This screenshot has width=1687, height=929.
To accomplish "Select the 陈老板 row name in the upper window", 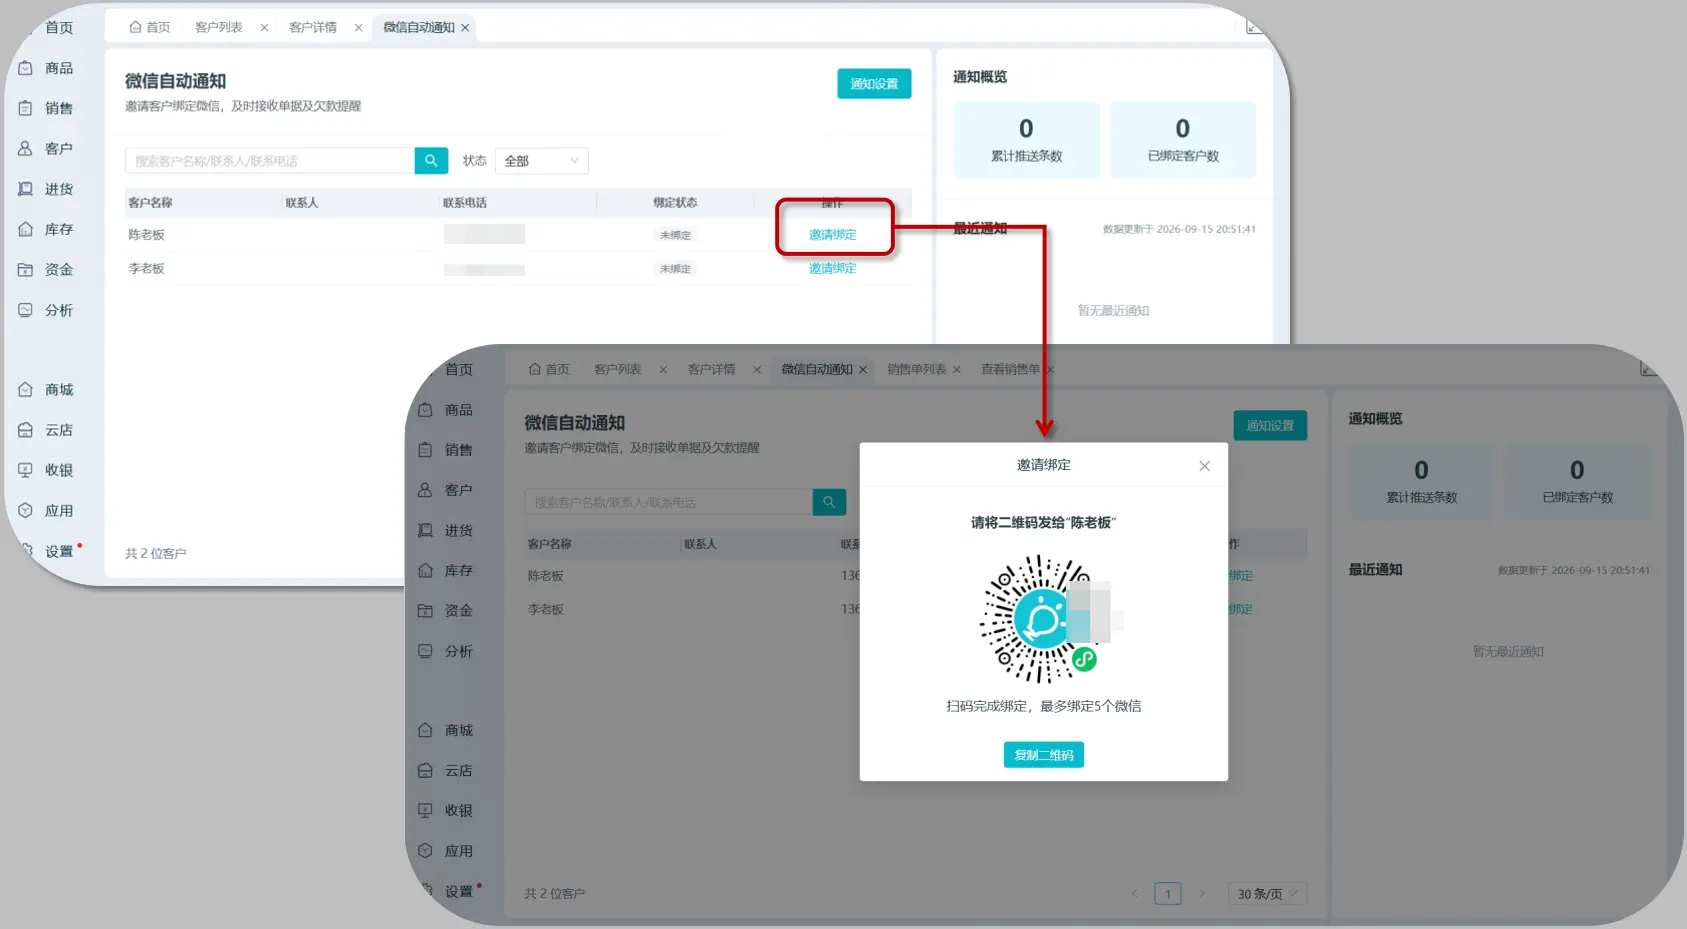I will (146, 235).
